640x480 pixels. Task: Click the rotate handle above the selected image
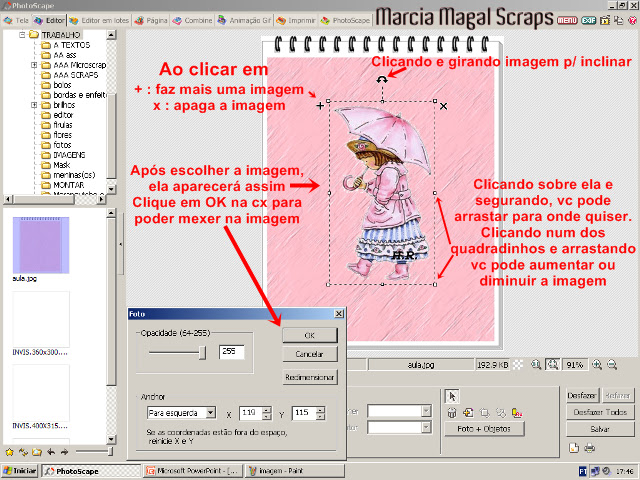point(382,80)
